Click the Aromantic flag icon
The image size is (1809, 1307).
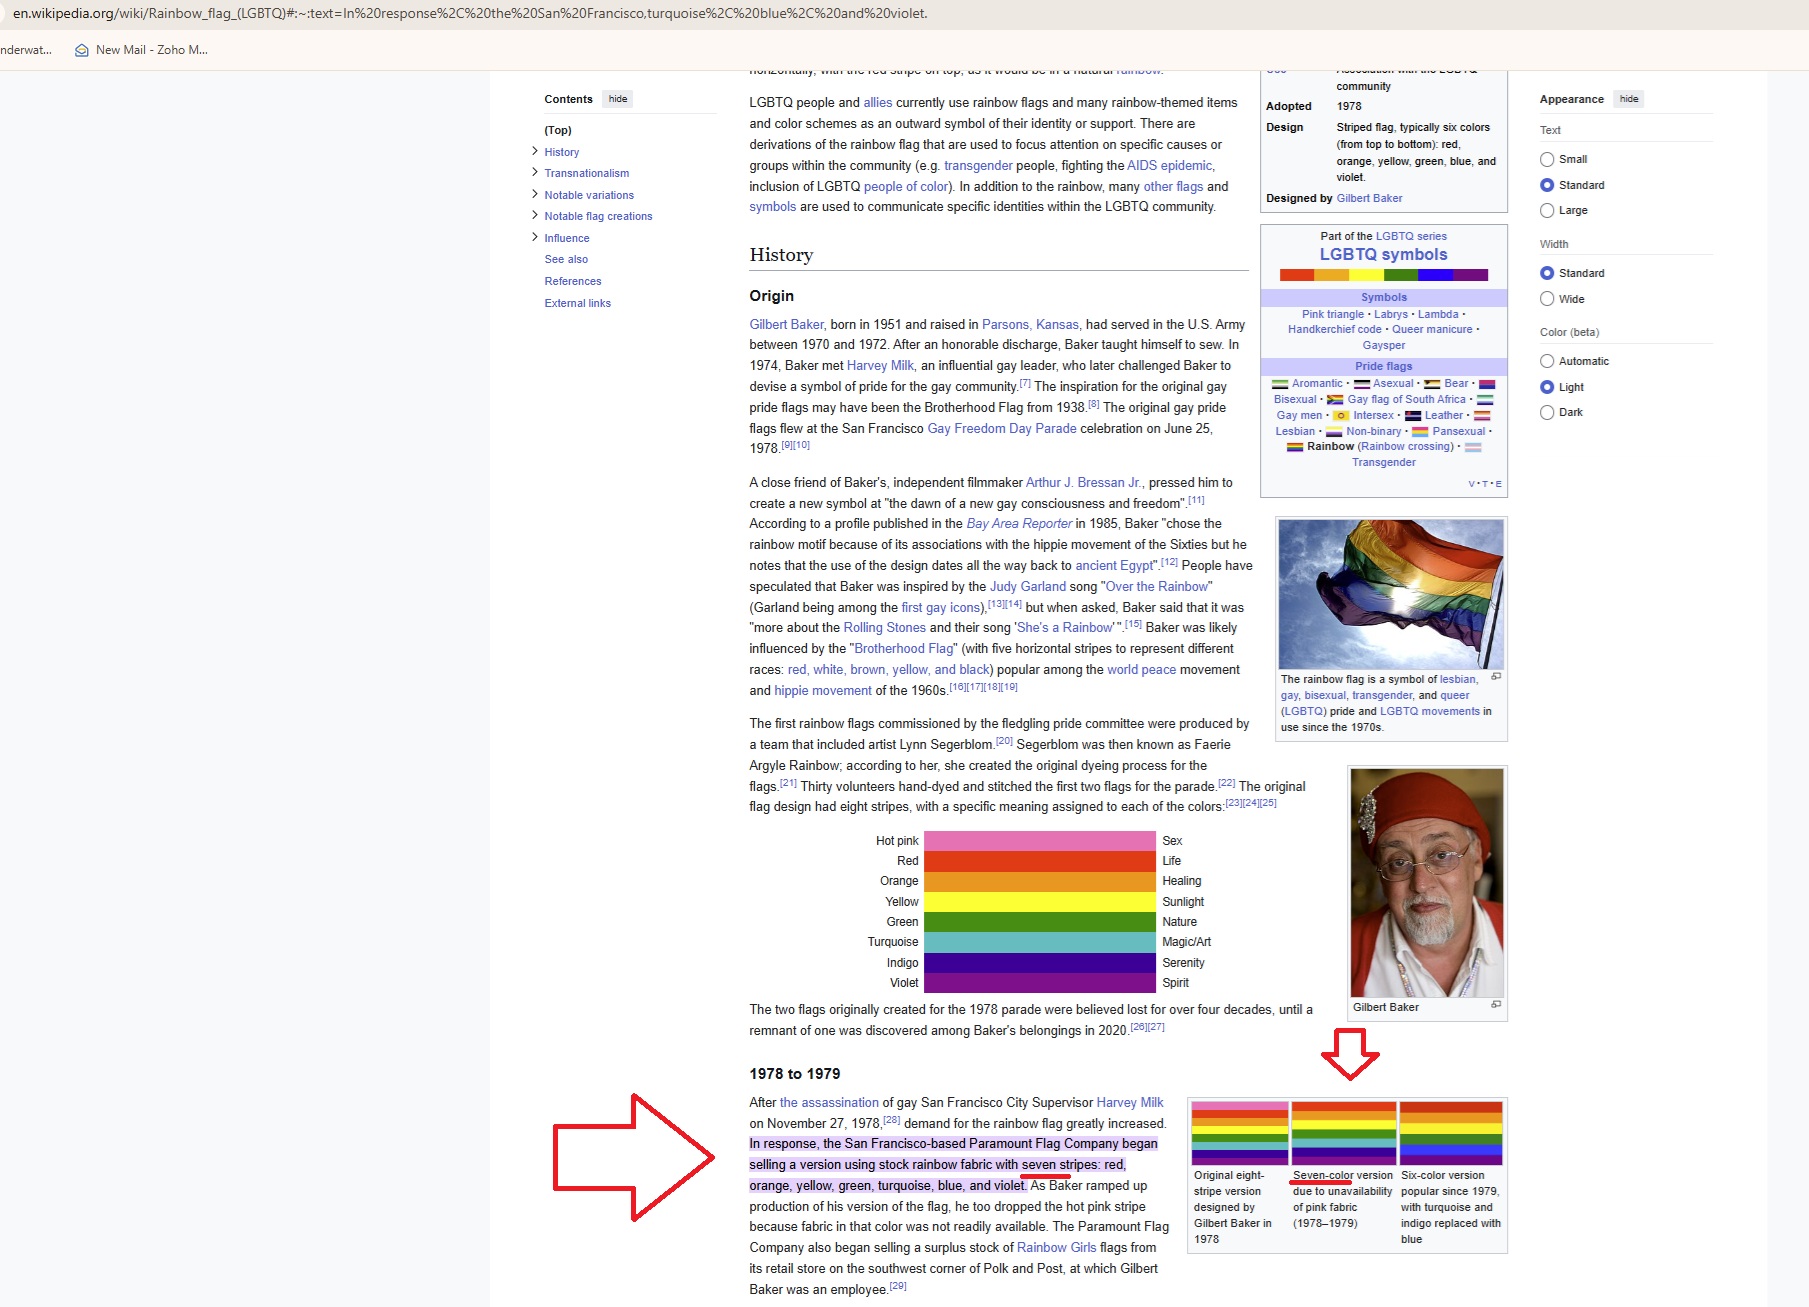pyautogui.click(x=1280, y=384)
